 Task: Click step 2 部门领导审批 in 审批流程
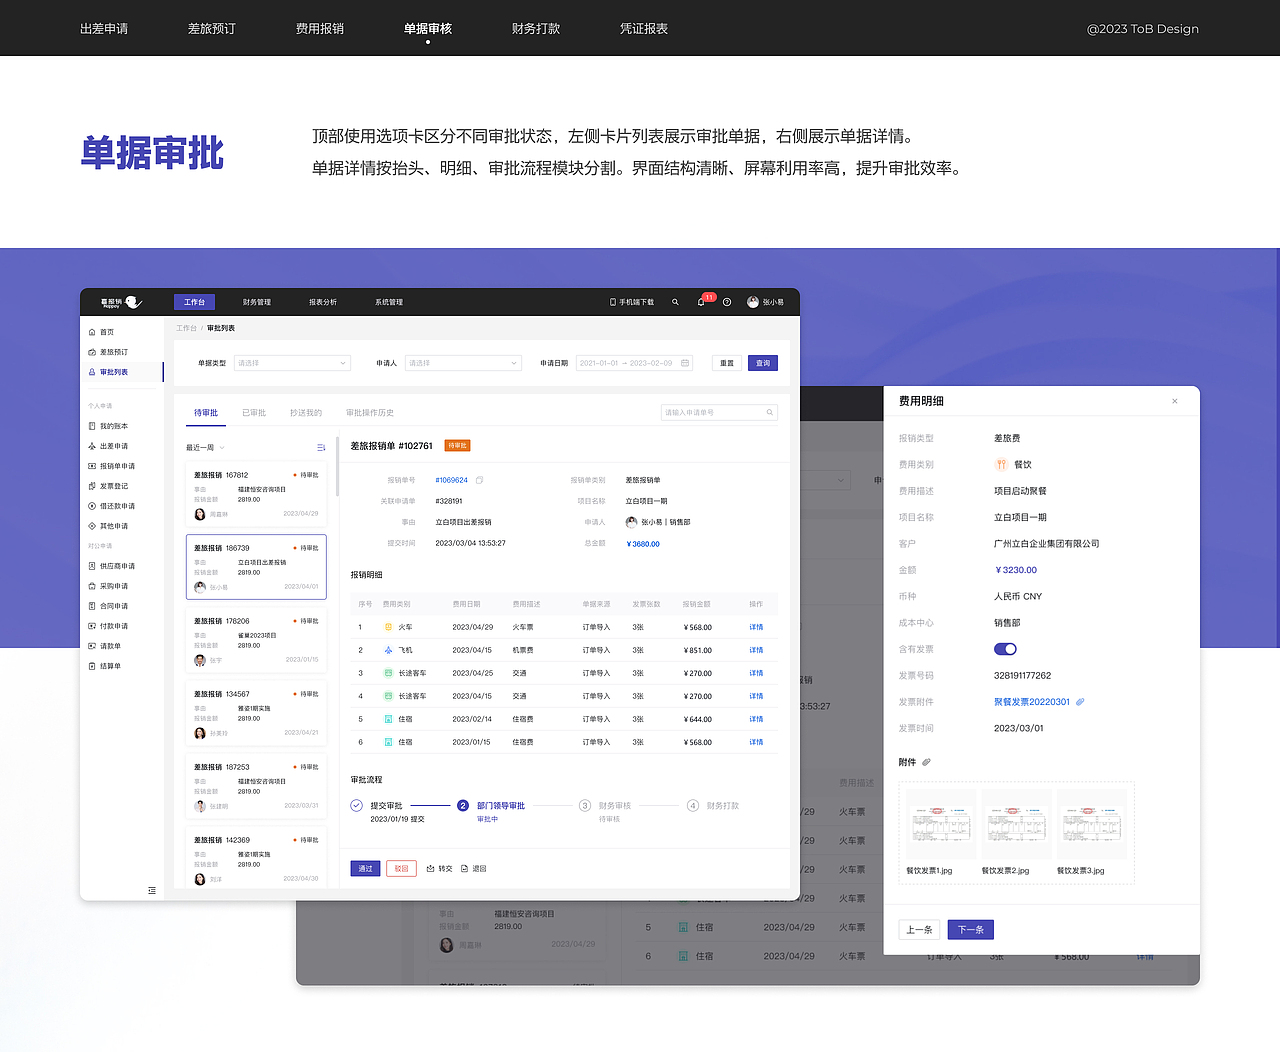pyautogui.click(x=491, y=806)
